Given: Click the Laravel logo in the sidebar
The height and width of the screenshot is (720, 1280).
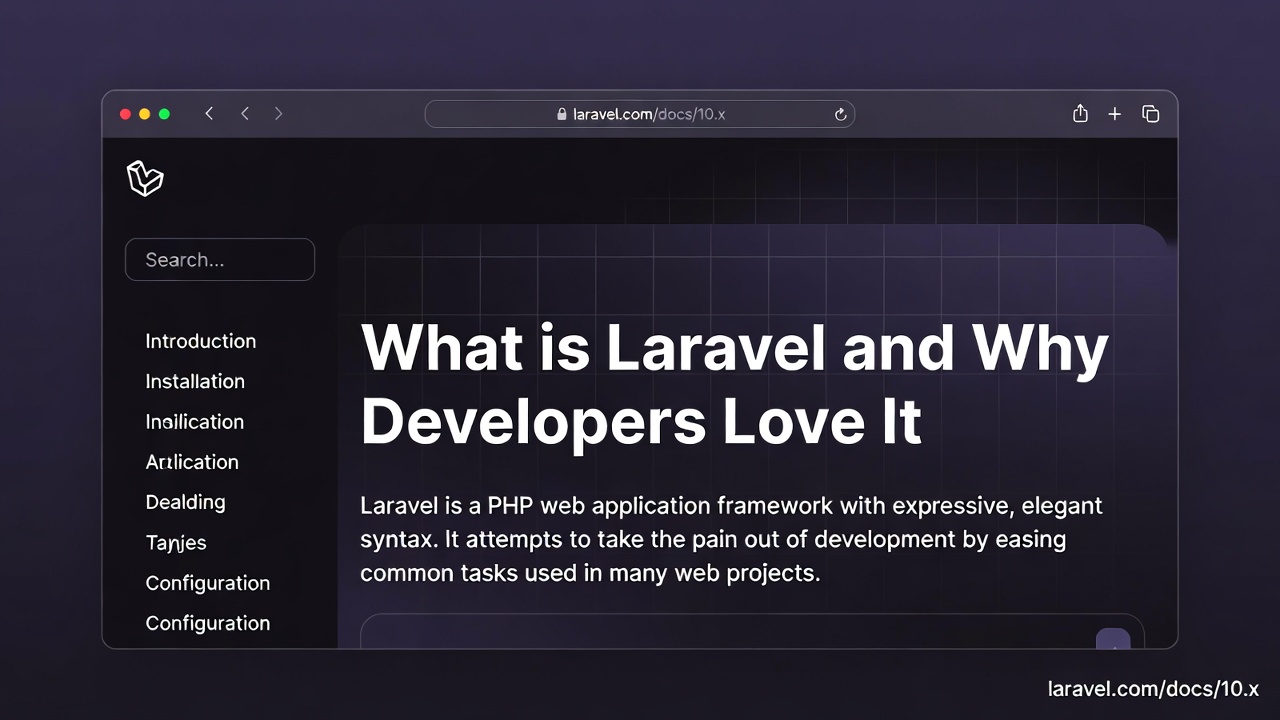Looking at the screenshot, I should 145,179.
